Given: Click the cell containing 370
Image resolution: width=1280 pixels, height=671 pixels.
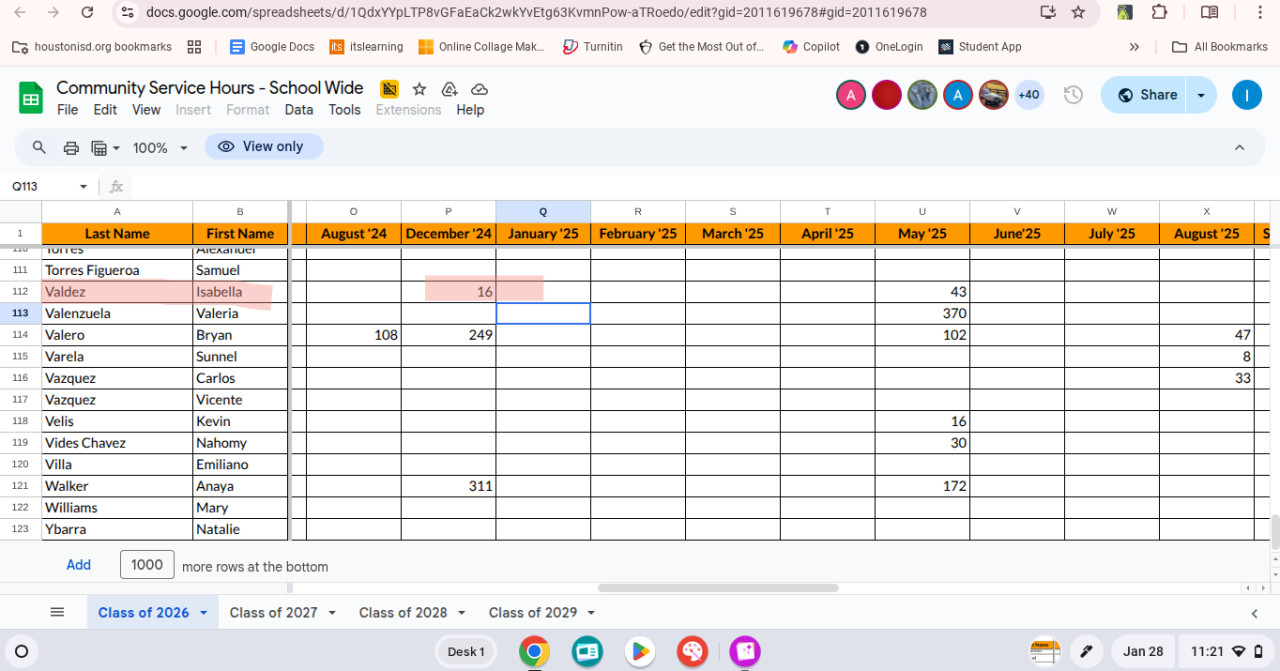Looking at the screenshot, I should (x=922, y=313).
